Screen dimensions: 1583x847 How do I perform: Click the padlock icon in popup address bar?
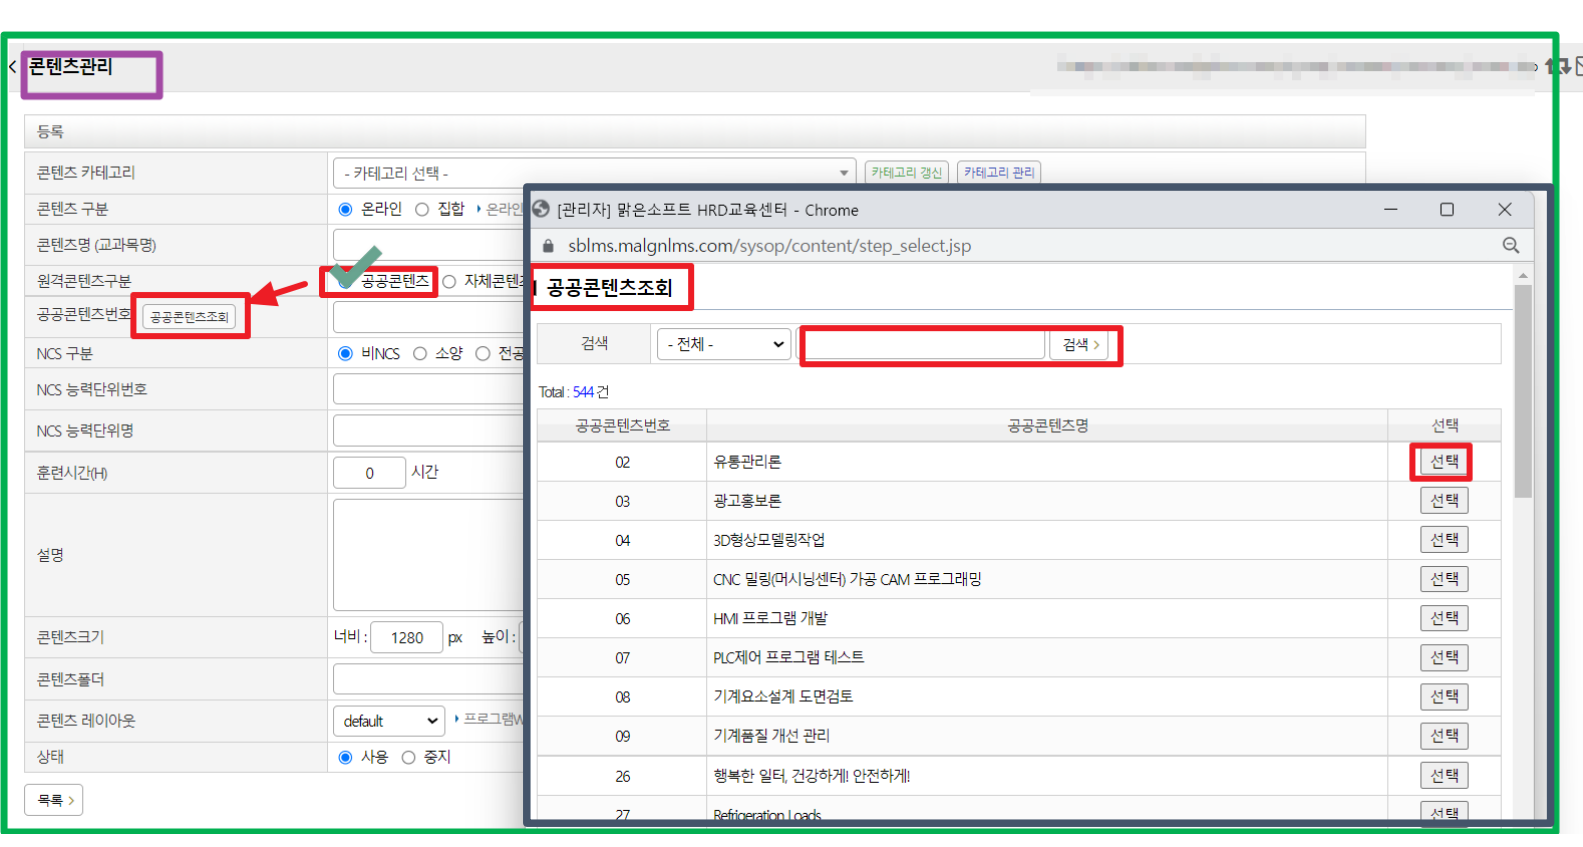pyautogui.click(x=548, y=246)
